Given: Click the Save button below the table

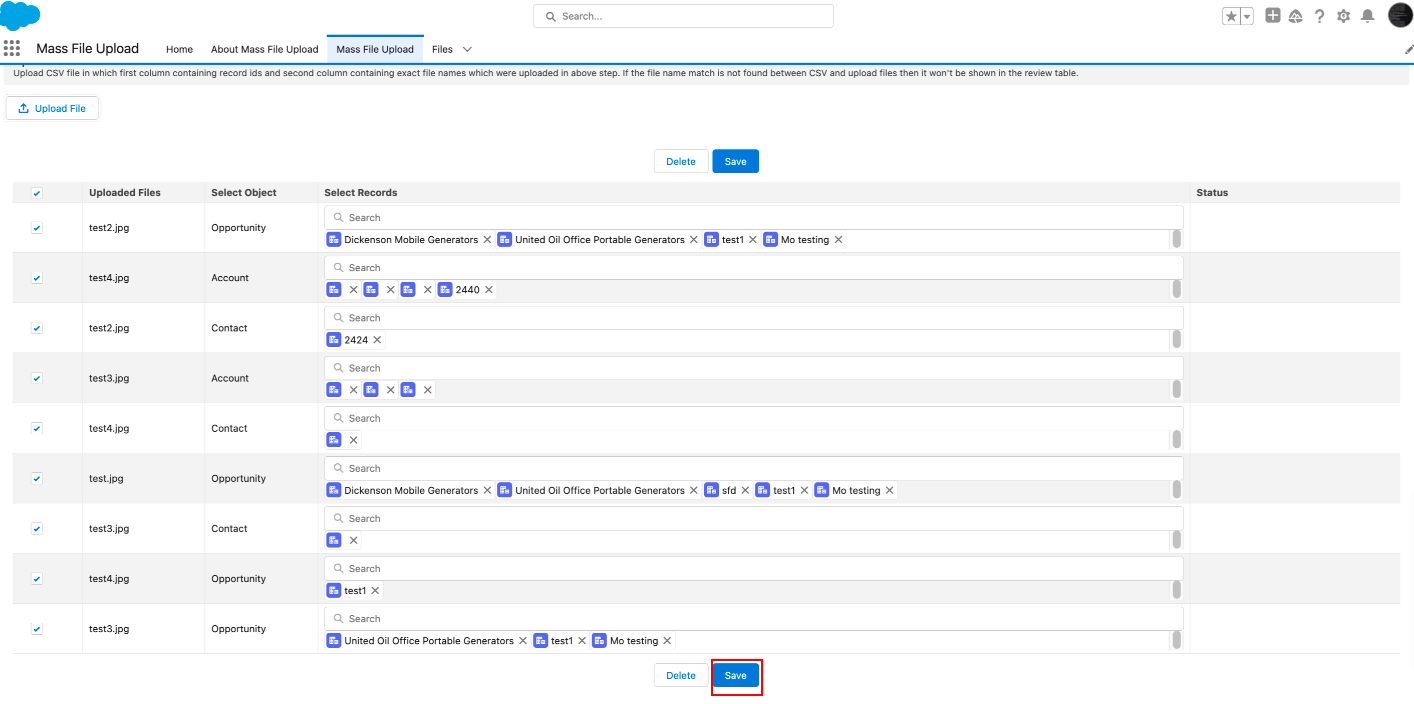Looking at the screenshot, I should pos(735,676).
